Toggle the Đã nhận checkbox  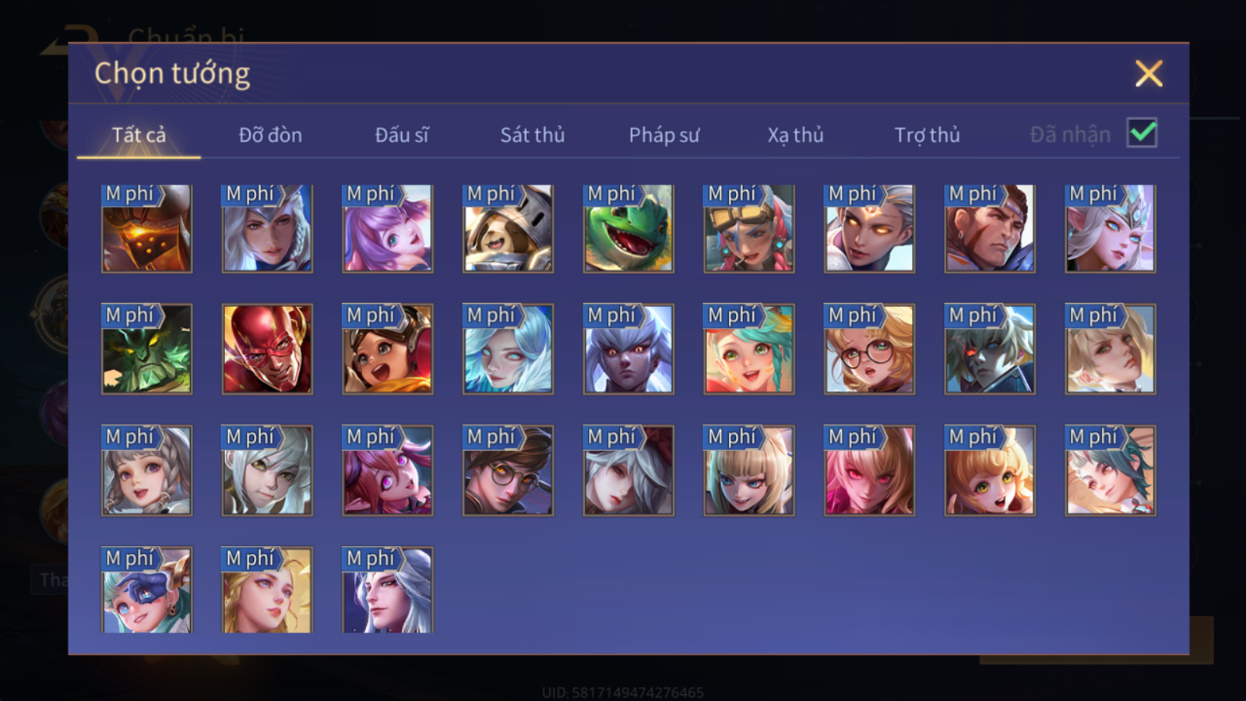coord(1142,133)
